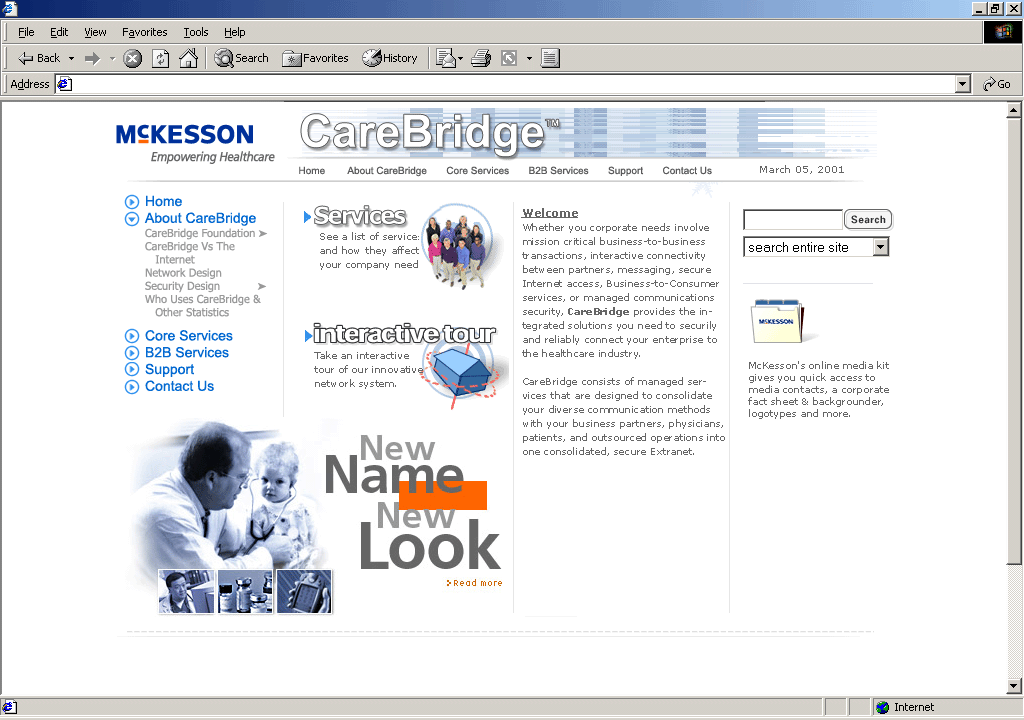Screen dimensions: 1024x720
Task: Open Security Design sidebar item
Action: pyautogui.click(x=182, y=286)
